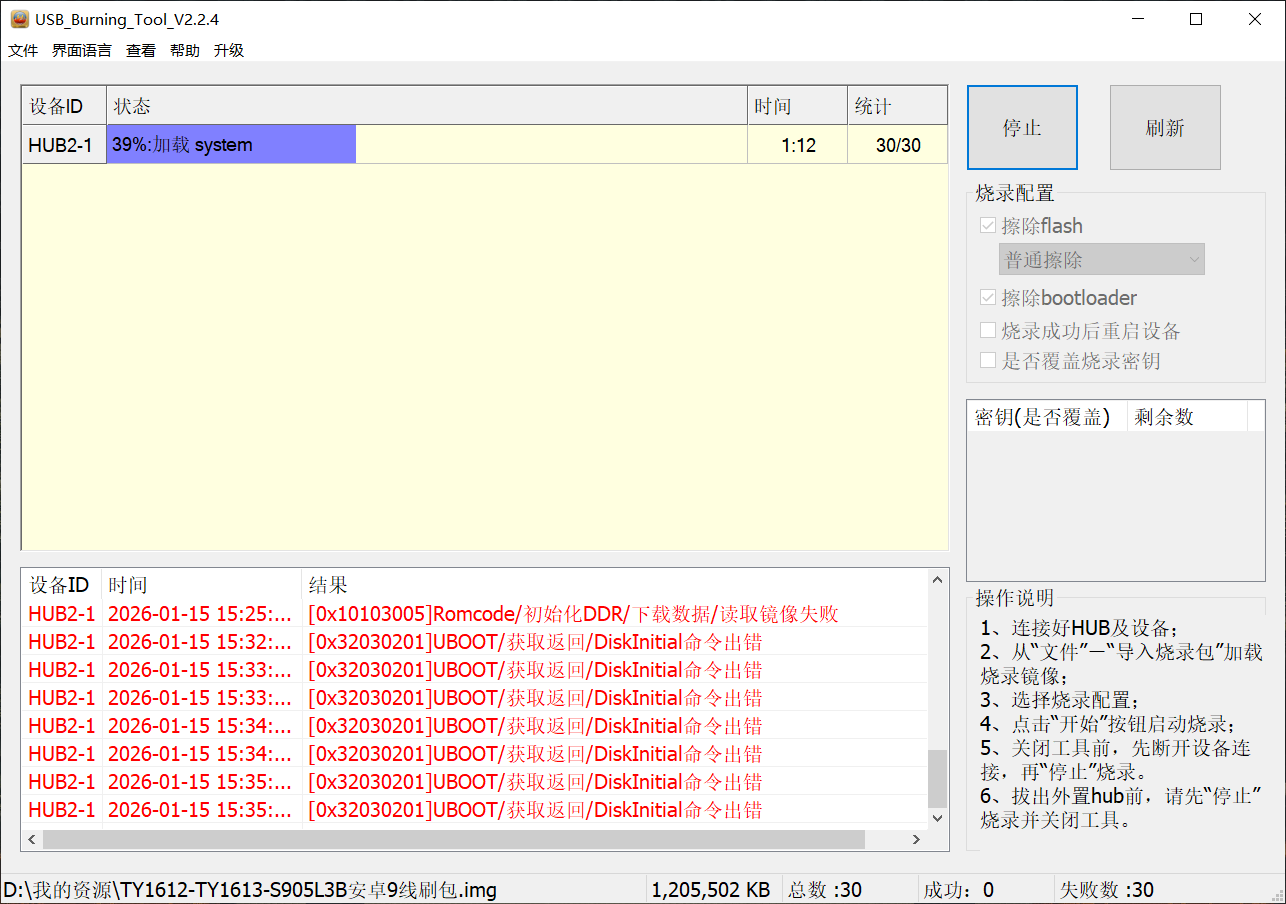Click the USB Burning Tool app icon
This screenshot has height=904, width=1286.
pyautogui.click(x=19, y=19)
